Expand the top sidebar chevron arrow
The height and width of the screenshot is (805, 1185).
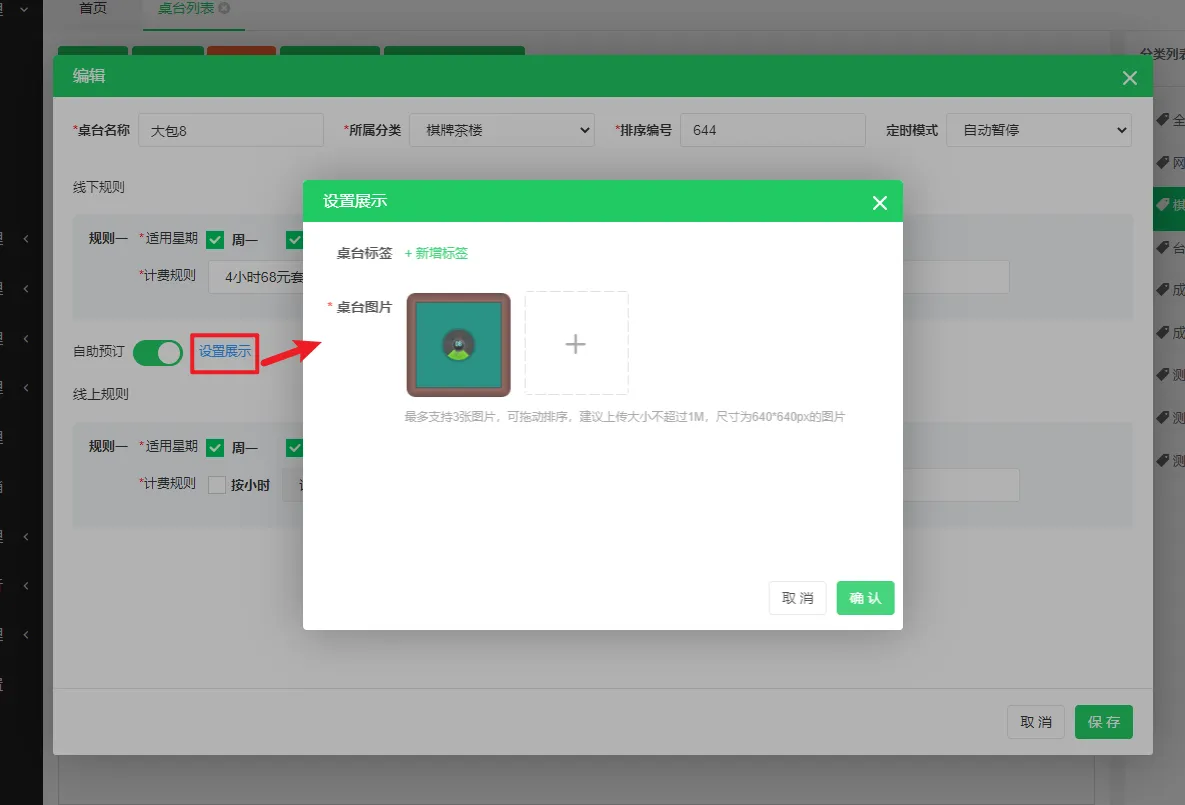point(24,9)
